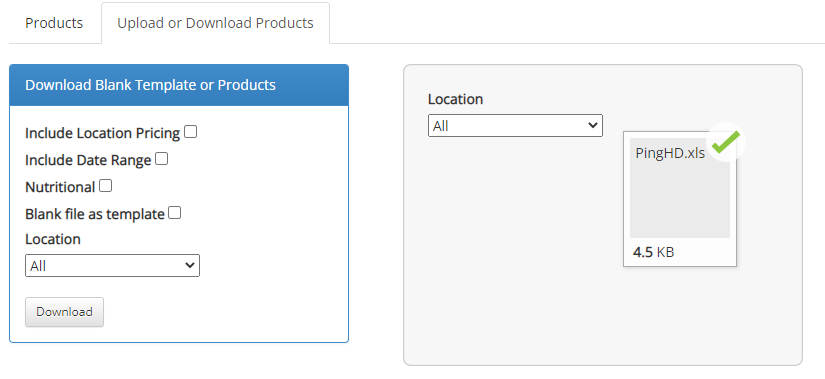The height and width of the screenshot is (379, 825).
Task: Click the gray preview area of PingHD.xls
Action: coord(680,200)
